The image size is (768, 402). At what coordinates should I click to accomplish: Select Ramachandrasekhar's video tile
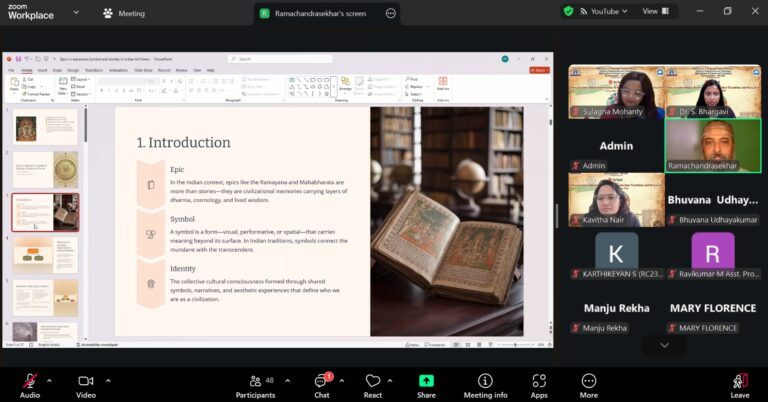pyautogui.click(x=712, y=146)
